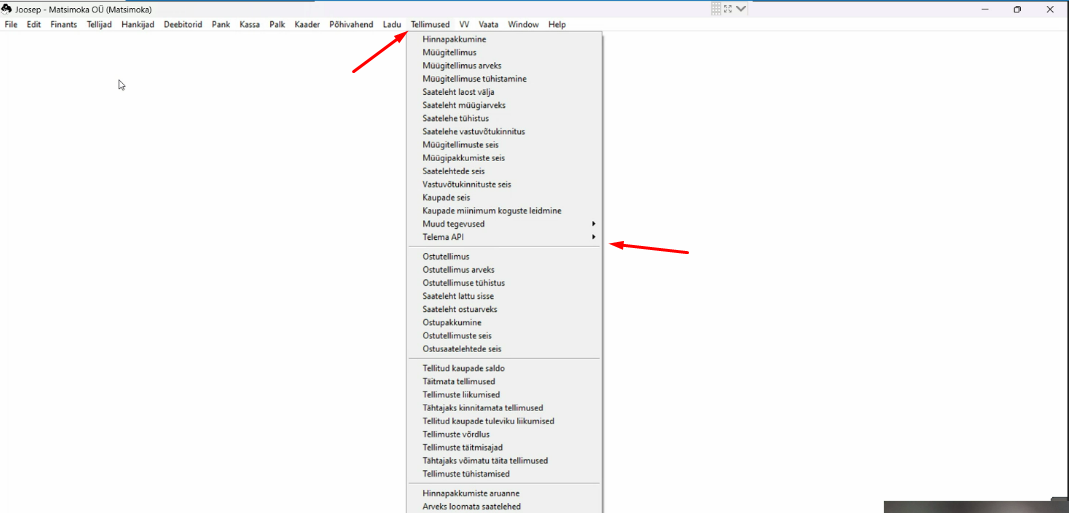
Task: Open the Finants menu
Action: 64,24
